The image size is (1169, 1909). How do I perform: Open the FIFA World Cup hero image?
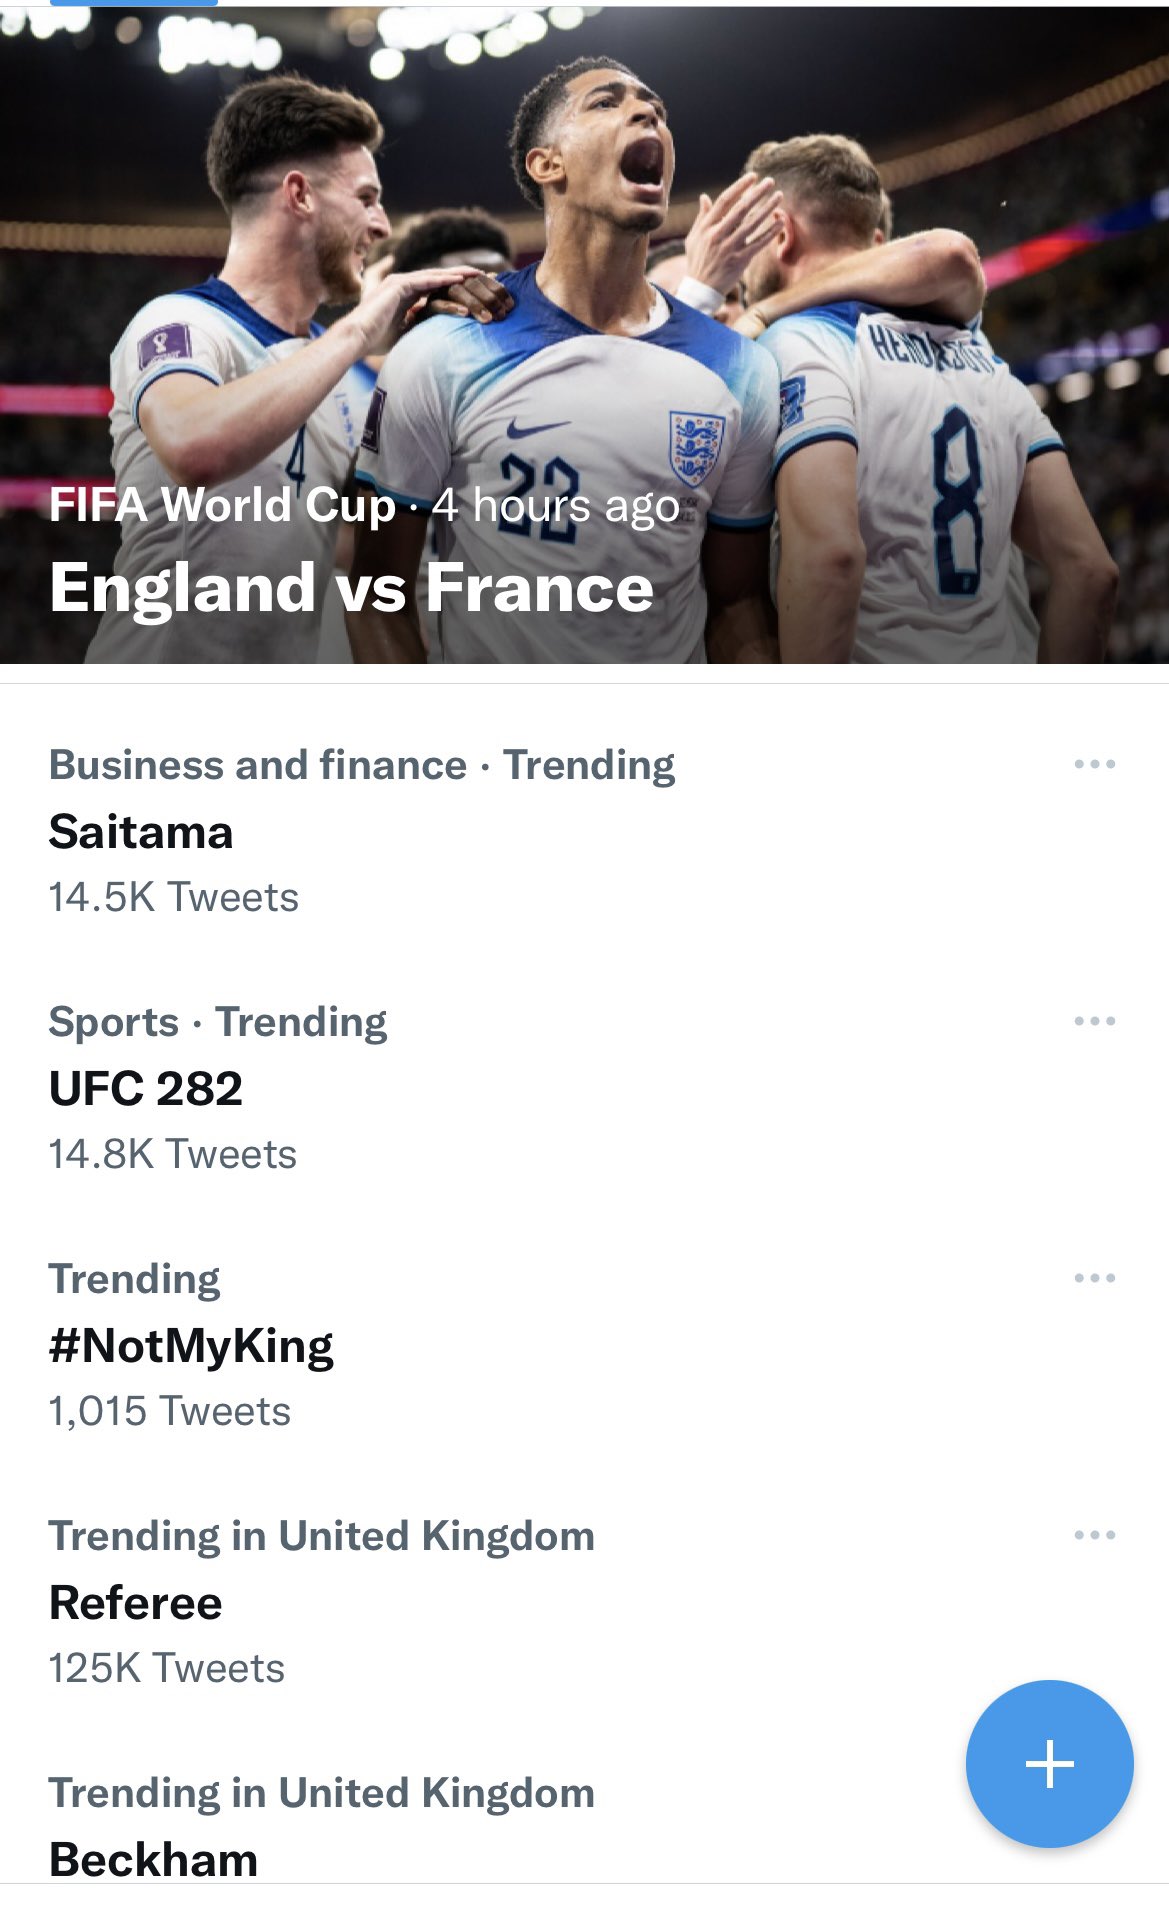tap(584, 300)
